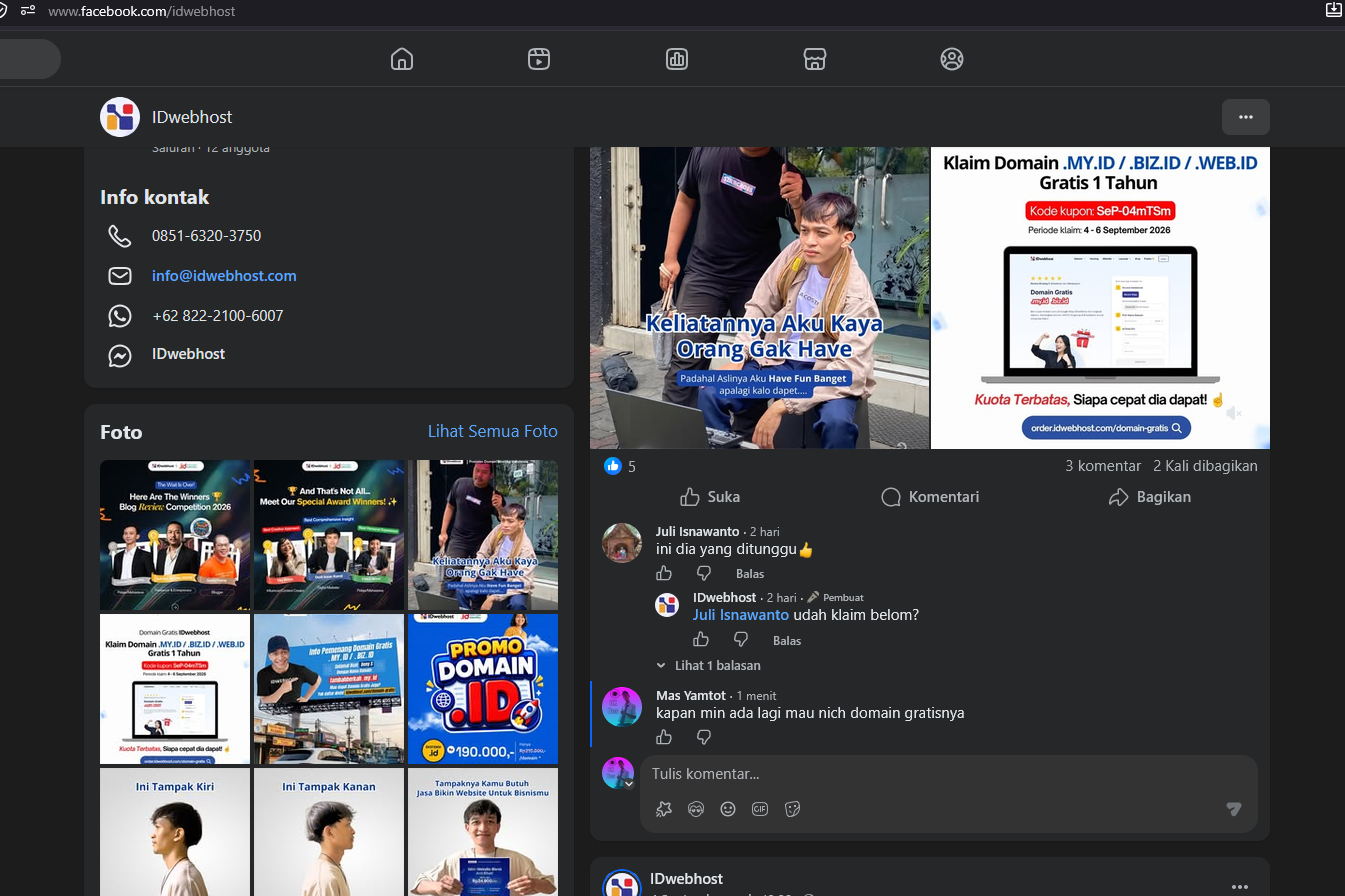This screenshot has width=1345, height=896.
Task: Open Lihat Semua Foto link
Action: 493,432
